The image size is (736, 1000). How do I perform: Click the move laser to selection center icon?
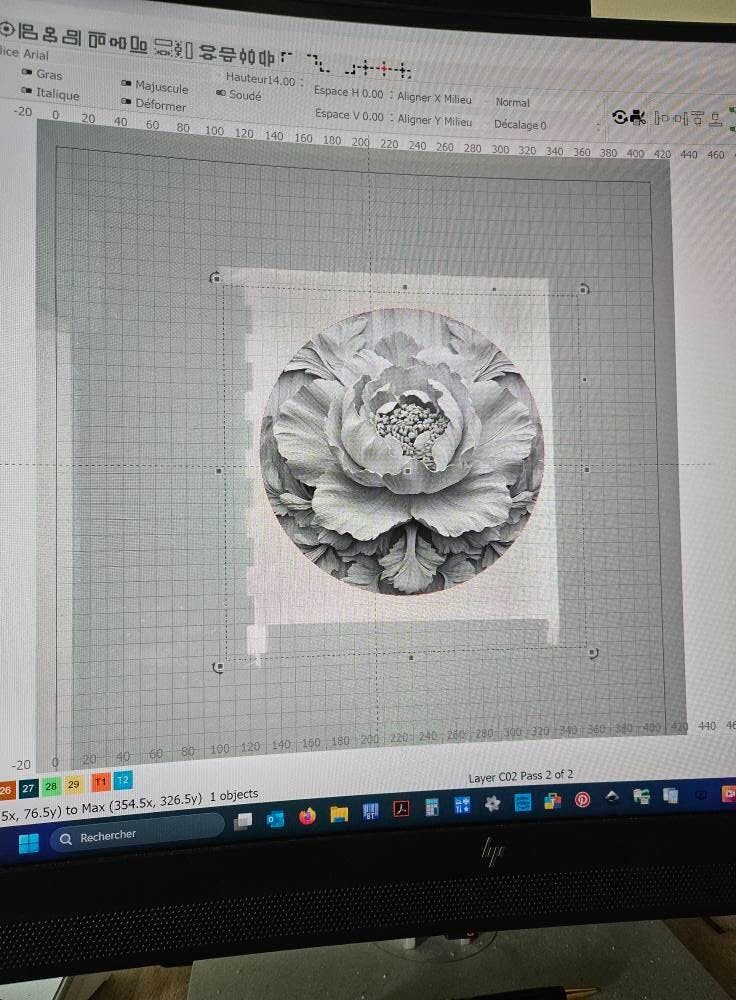pos(383,68)
